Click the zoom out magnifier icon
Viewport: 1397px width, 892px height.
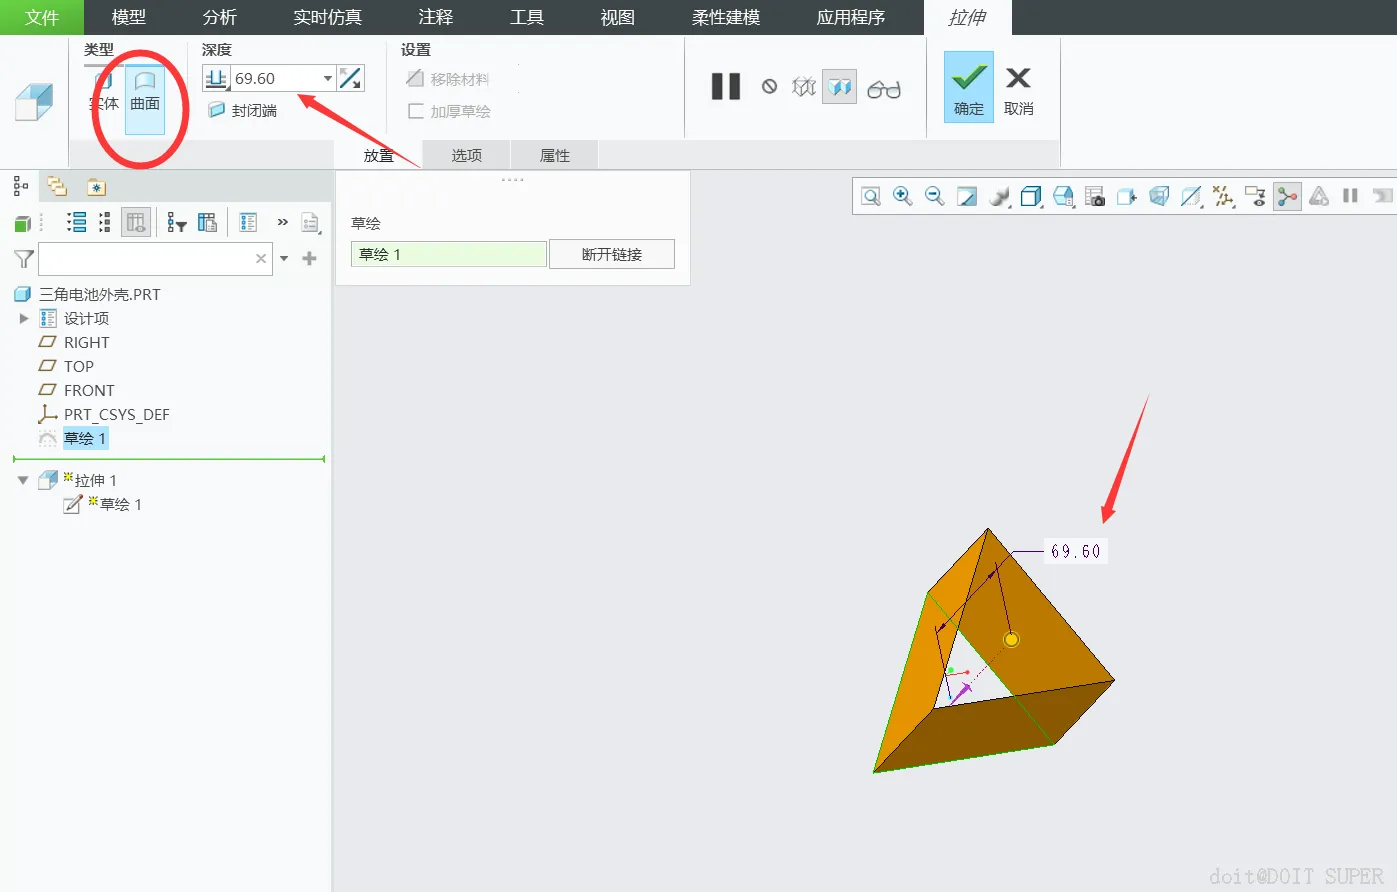935,197
